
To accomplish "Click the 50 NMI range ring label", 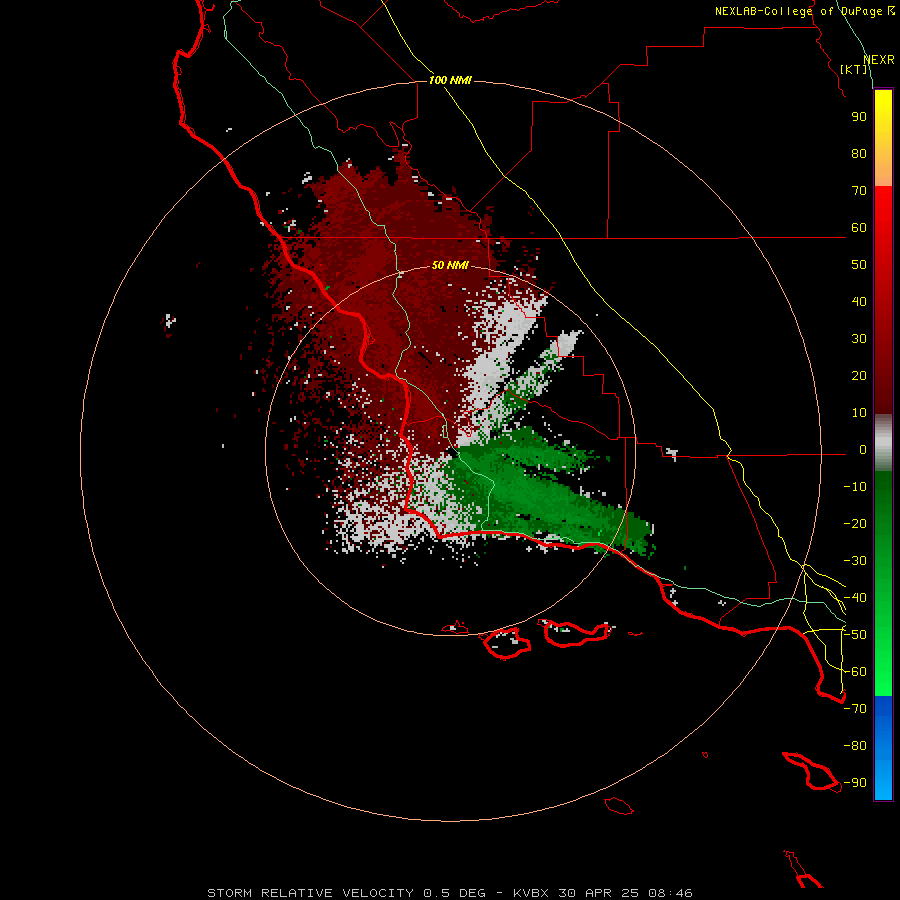I will click(450, 265).
